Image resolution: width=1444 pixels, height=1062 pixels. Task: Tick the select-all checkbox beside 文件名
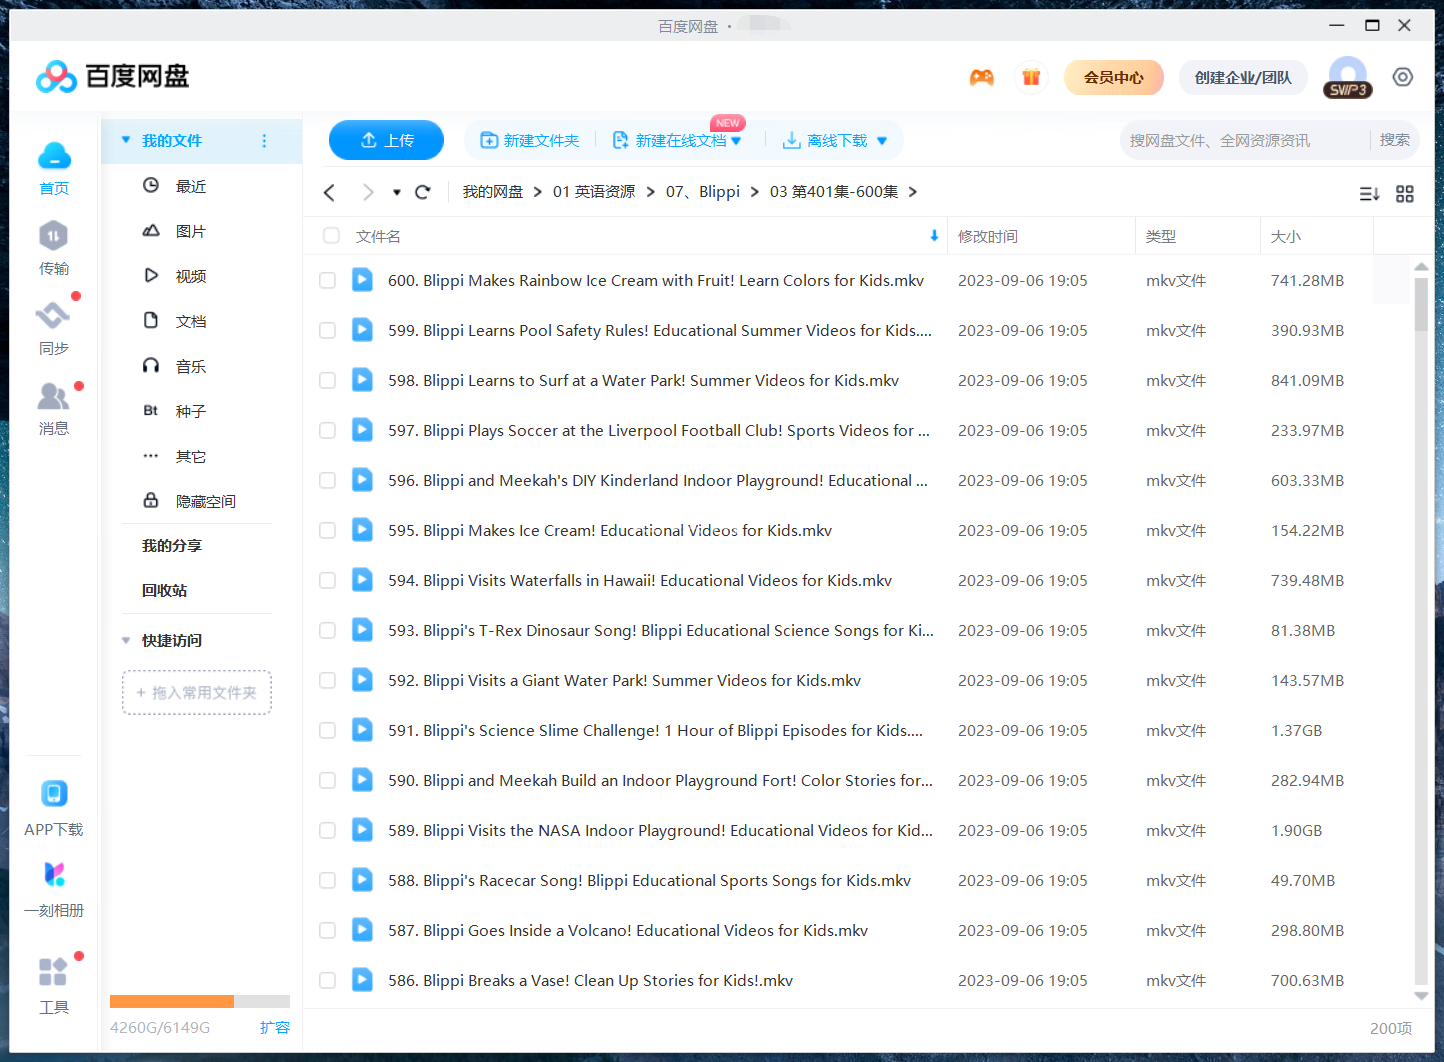[331, 236]
